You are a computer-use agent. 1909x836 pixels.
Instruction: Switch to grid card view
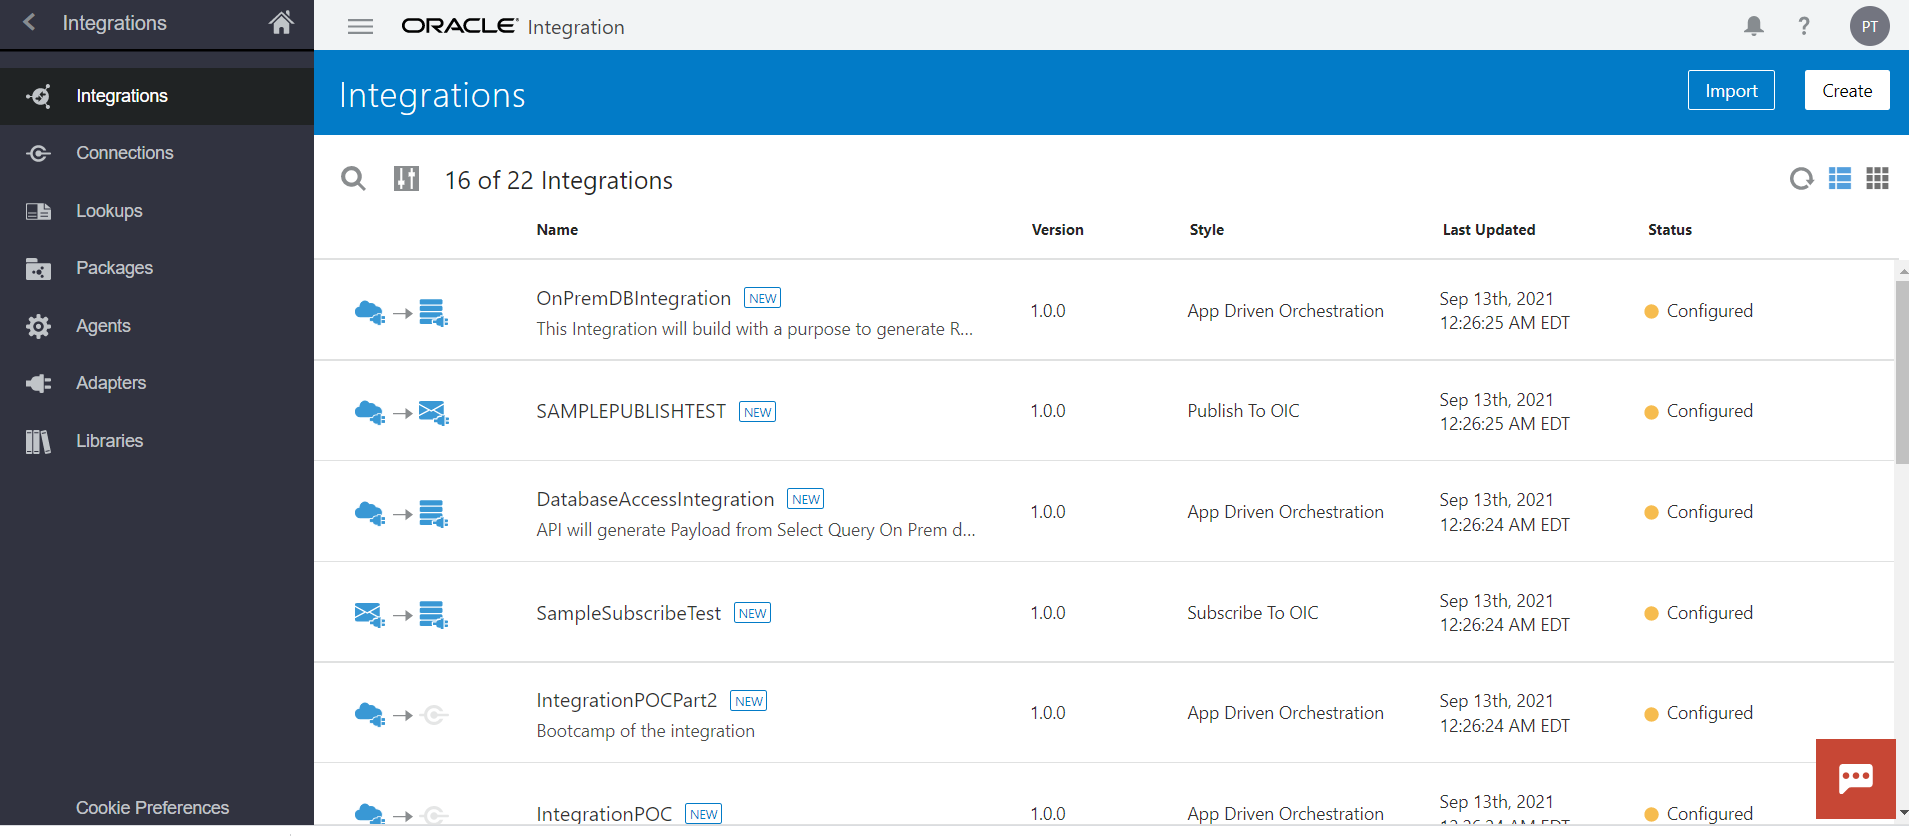(x=1877, y=179)
